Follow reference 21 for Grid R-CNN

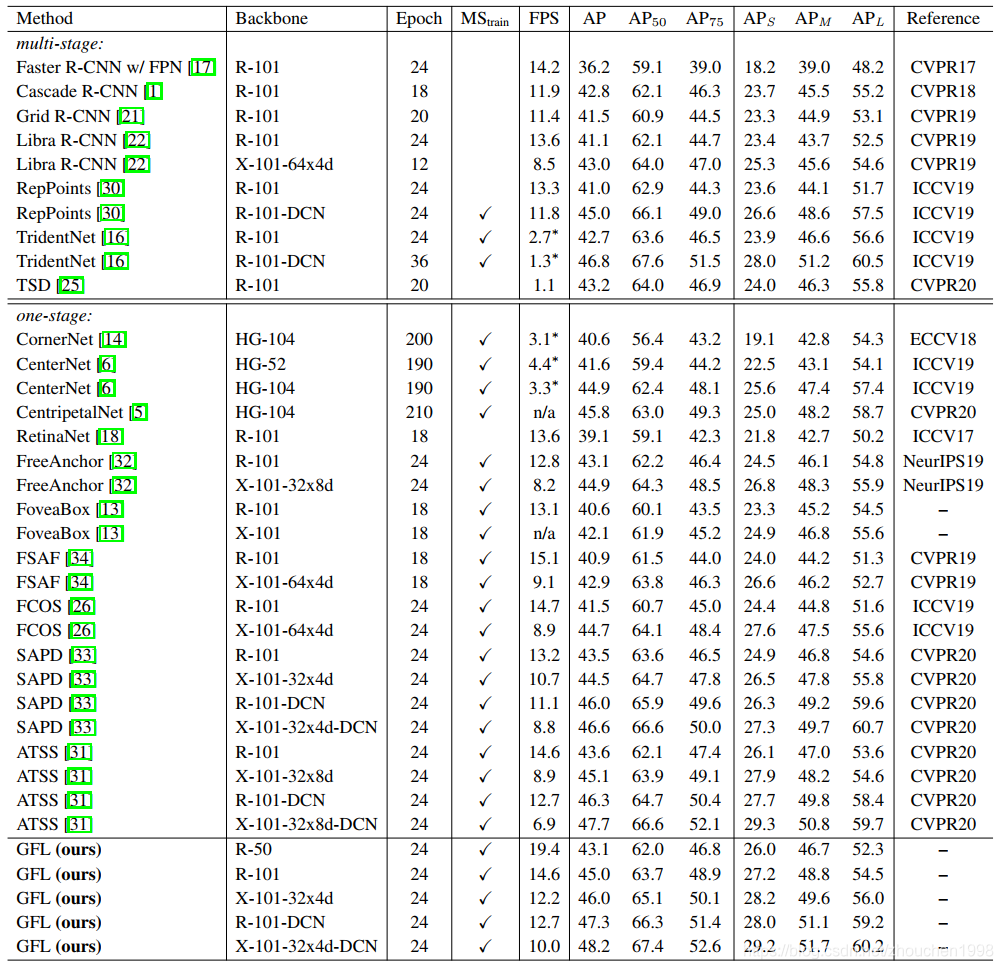(x=131, y=116)
